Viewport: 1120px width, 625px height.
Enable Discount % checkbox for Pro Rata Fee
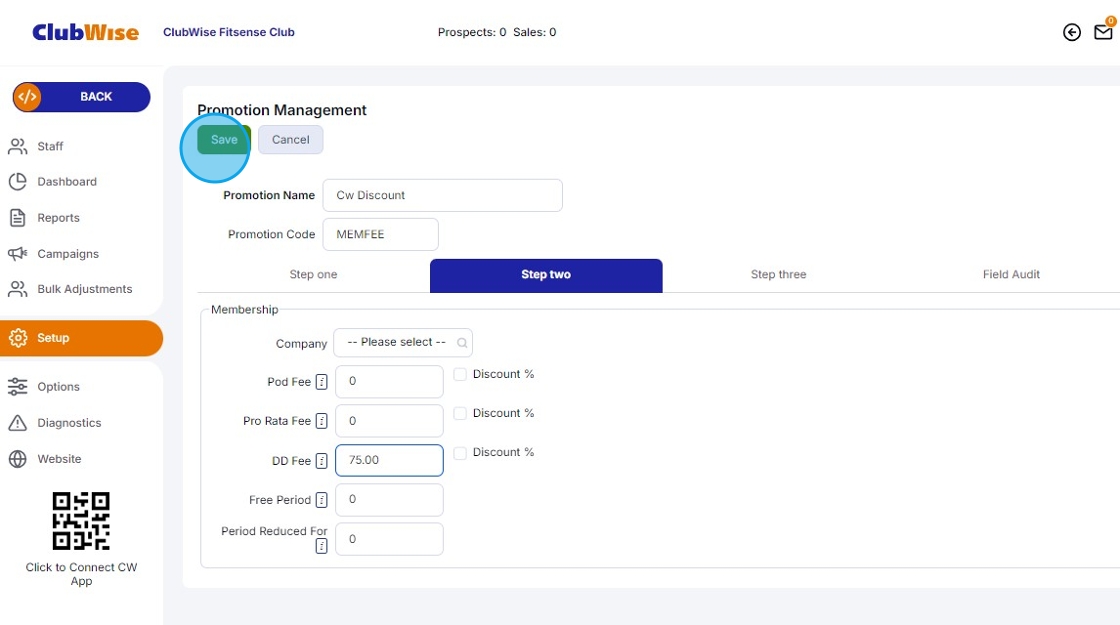coord(460,414)
